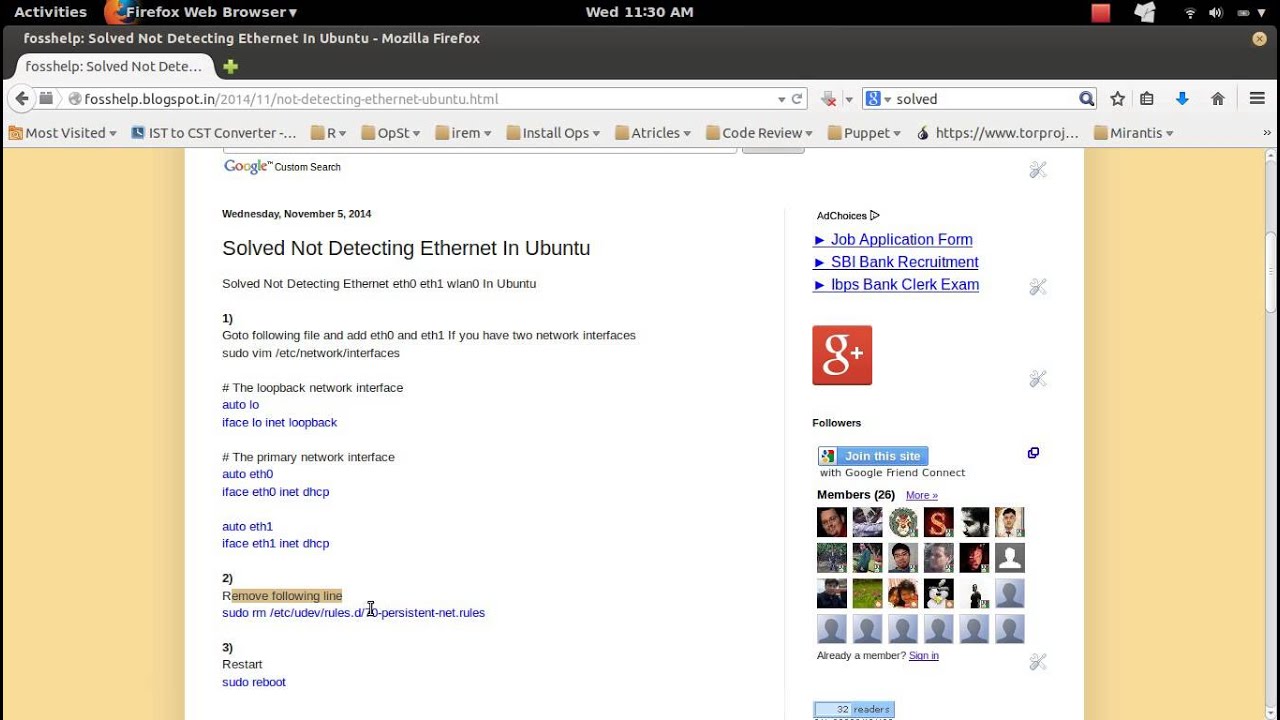This screenshot has width=1280, height=720.
Task: Go to the Firefox Home page icon
Action: click(1218, 99)
